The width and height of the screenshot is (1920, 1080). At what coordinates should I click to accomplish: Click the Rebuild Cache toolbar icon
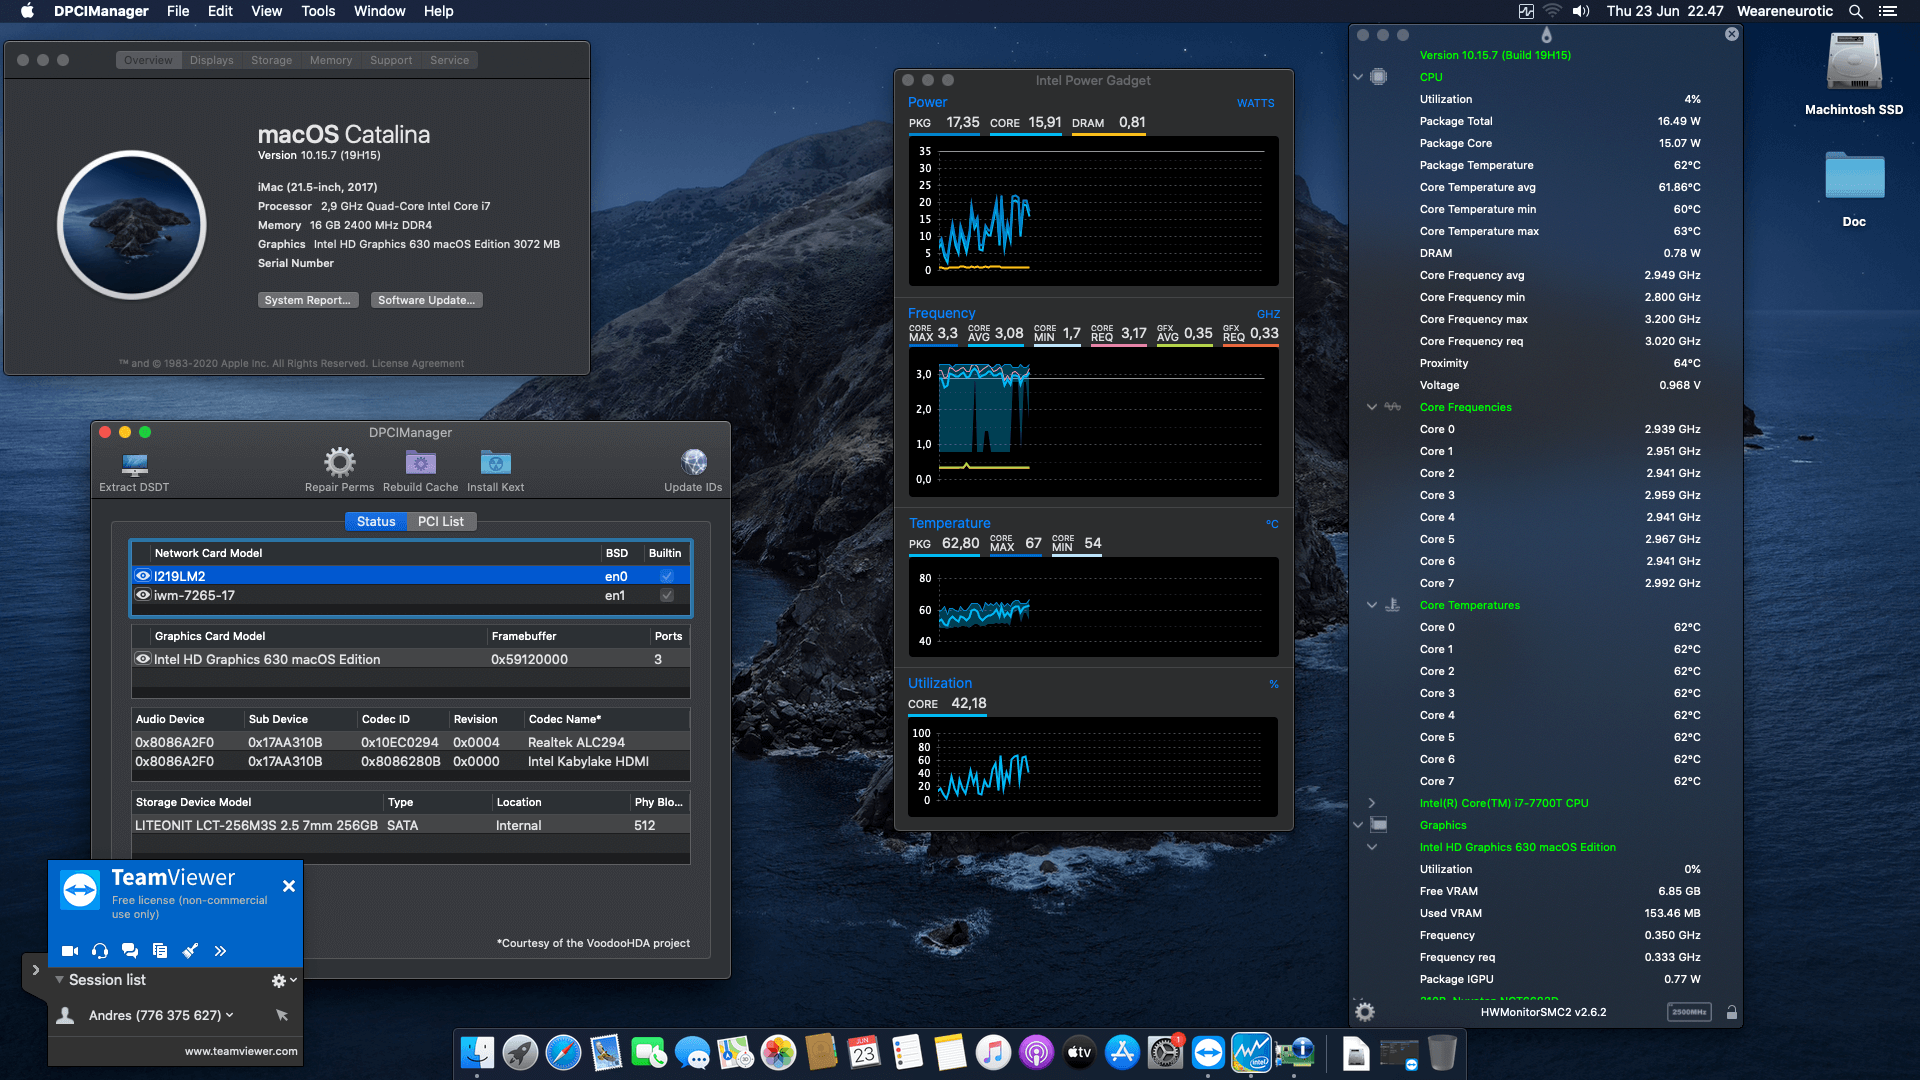(421, 463)
